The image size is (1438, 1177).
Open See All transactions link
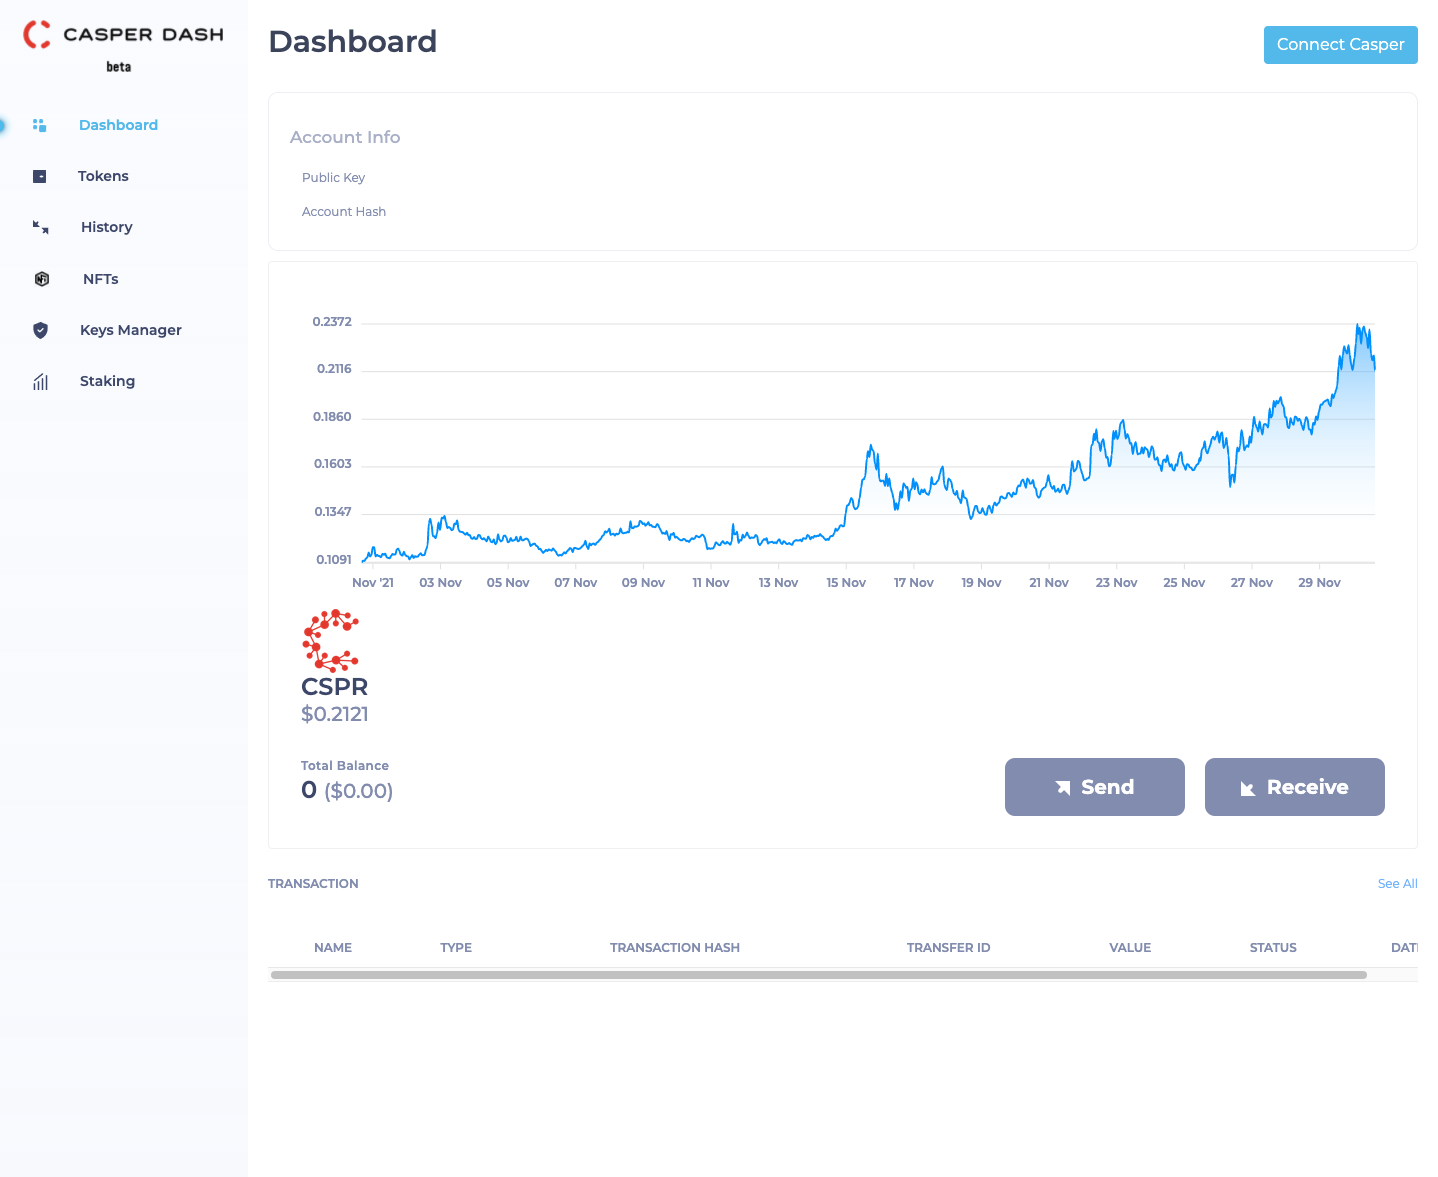pos(1397,883)
